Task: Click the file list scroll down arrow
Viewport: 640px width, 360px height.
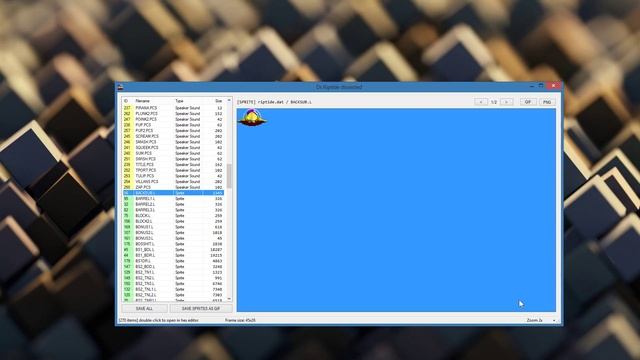Action: coord(229,299)
